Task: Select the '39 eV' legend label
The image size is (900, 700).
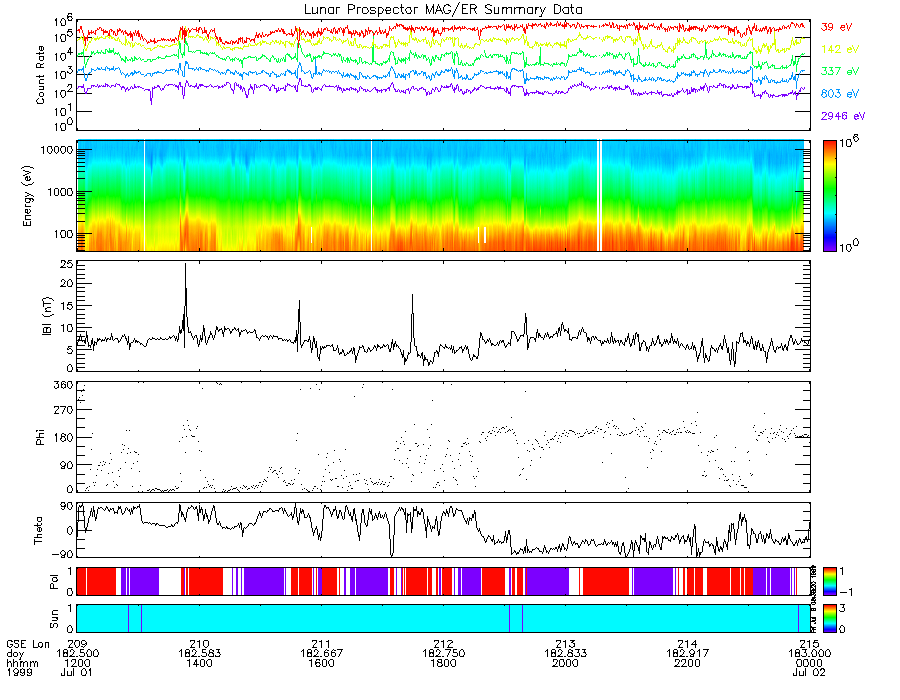Action: [836, 27]
